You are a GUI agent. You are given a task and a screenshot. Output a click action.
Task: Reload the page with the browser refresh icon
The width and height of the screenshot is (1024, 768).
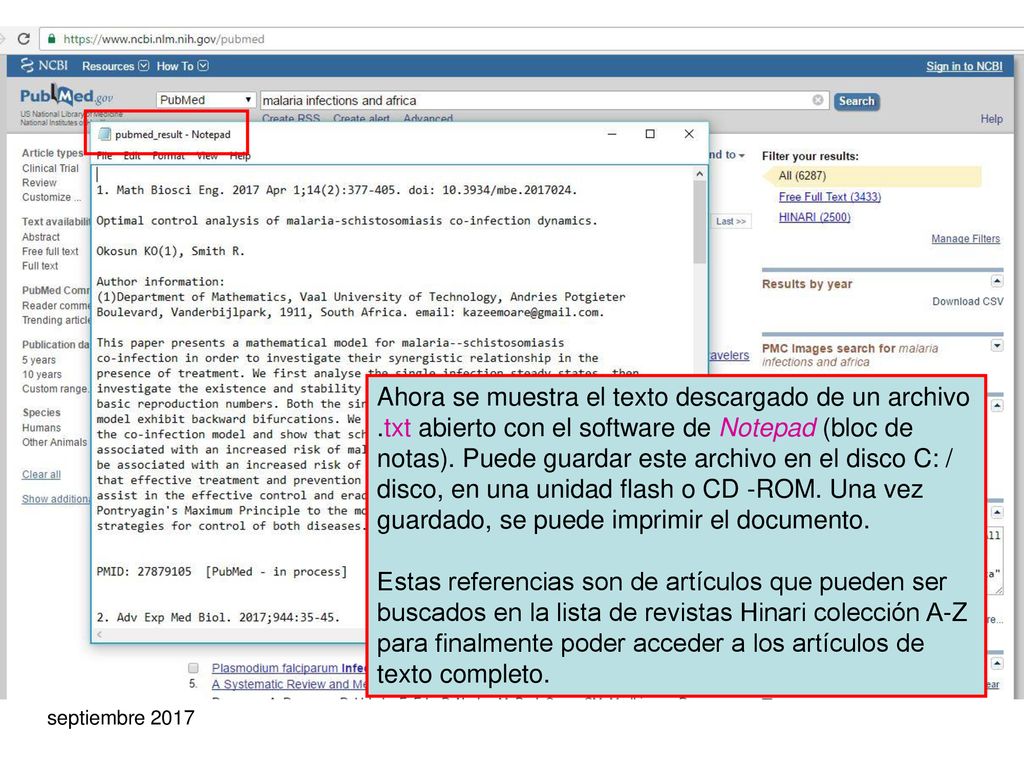(x=24, y=39)
